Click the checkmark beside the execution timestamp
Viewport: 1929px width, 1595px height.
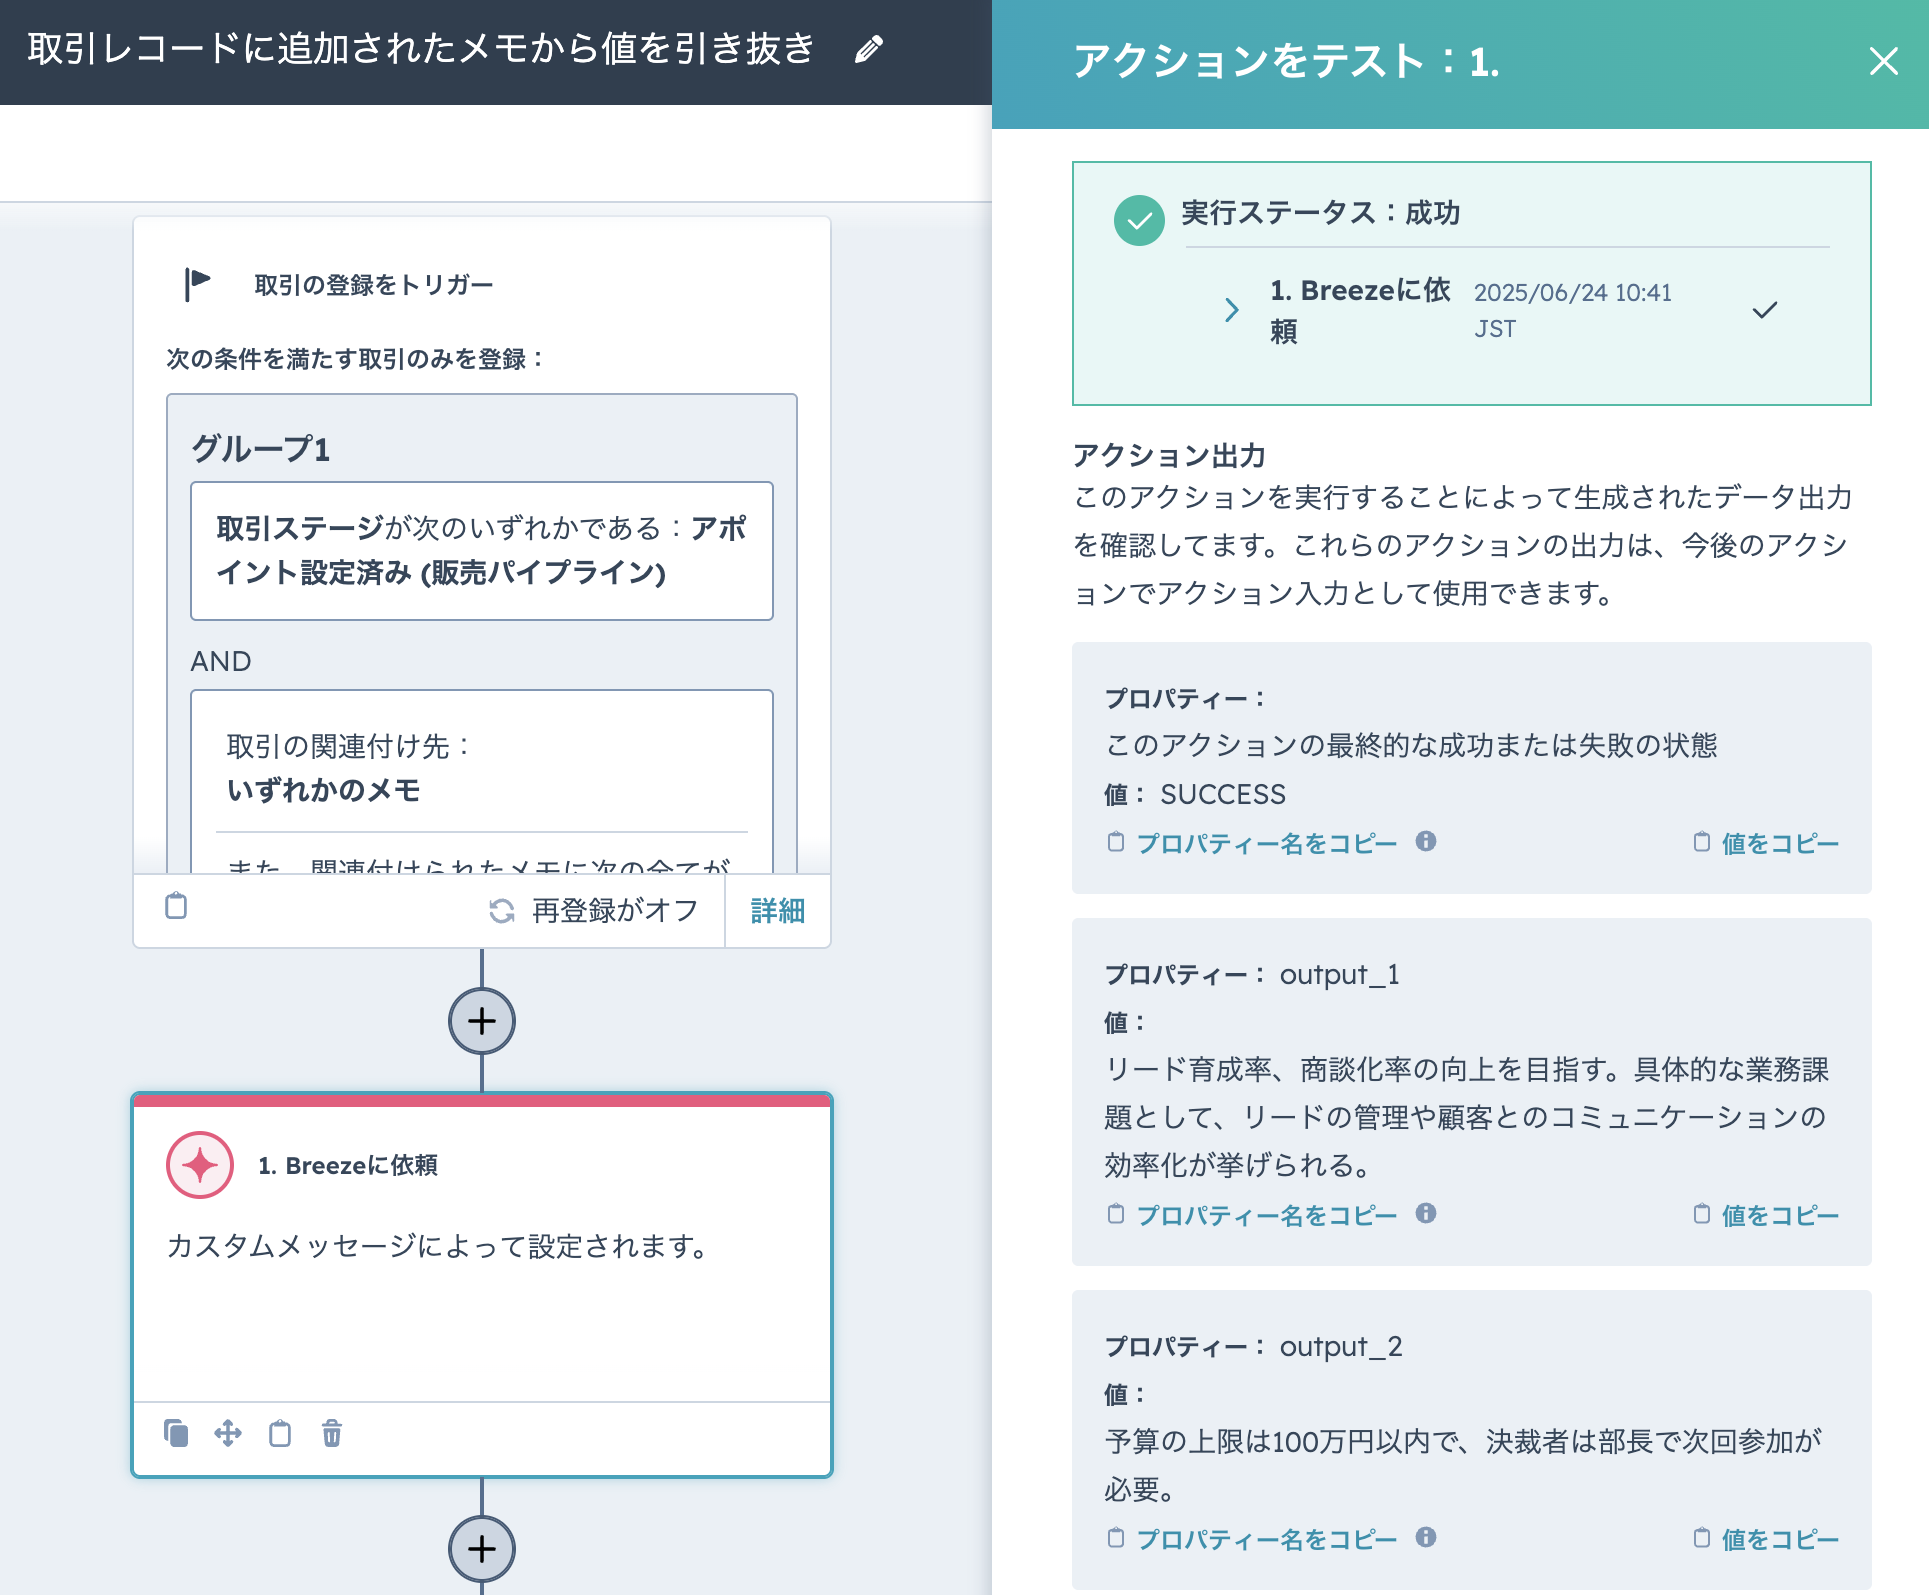pyautogui.click(x=1765, y=310)
